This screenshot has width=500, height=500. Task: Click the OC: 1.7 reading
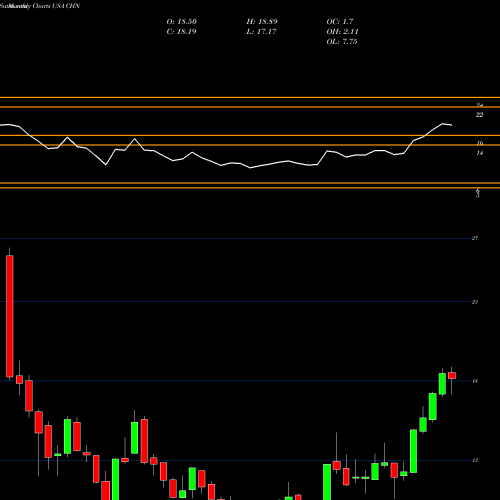(x=340, y=22)
